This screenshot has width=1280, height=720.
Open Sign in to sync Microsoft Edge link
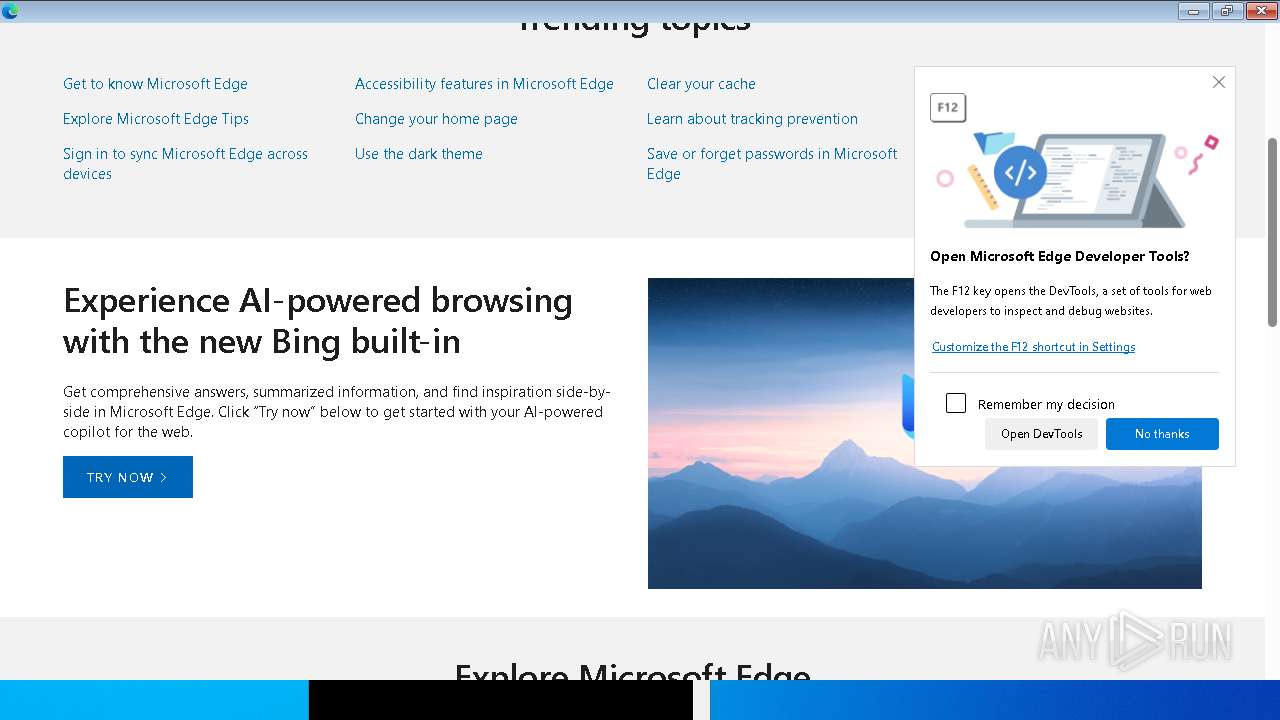tap(185, 164)
